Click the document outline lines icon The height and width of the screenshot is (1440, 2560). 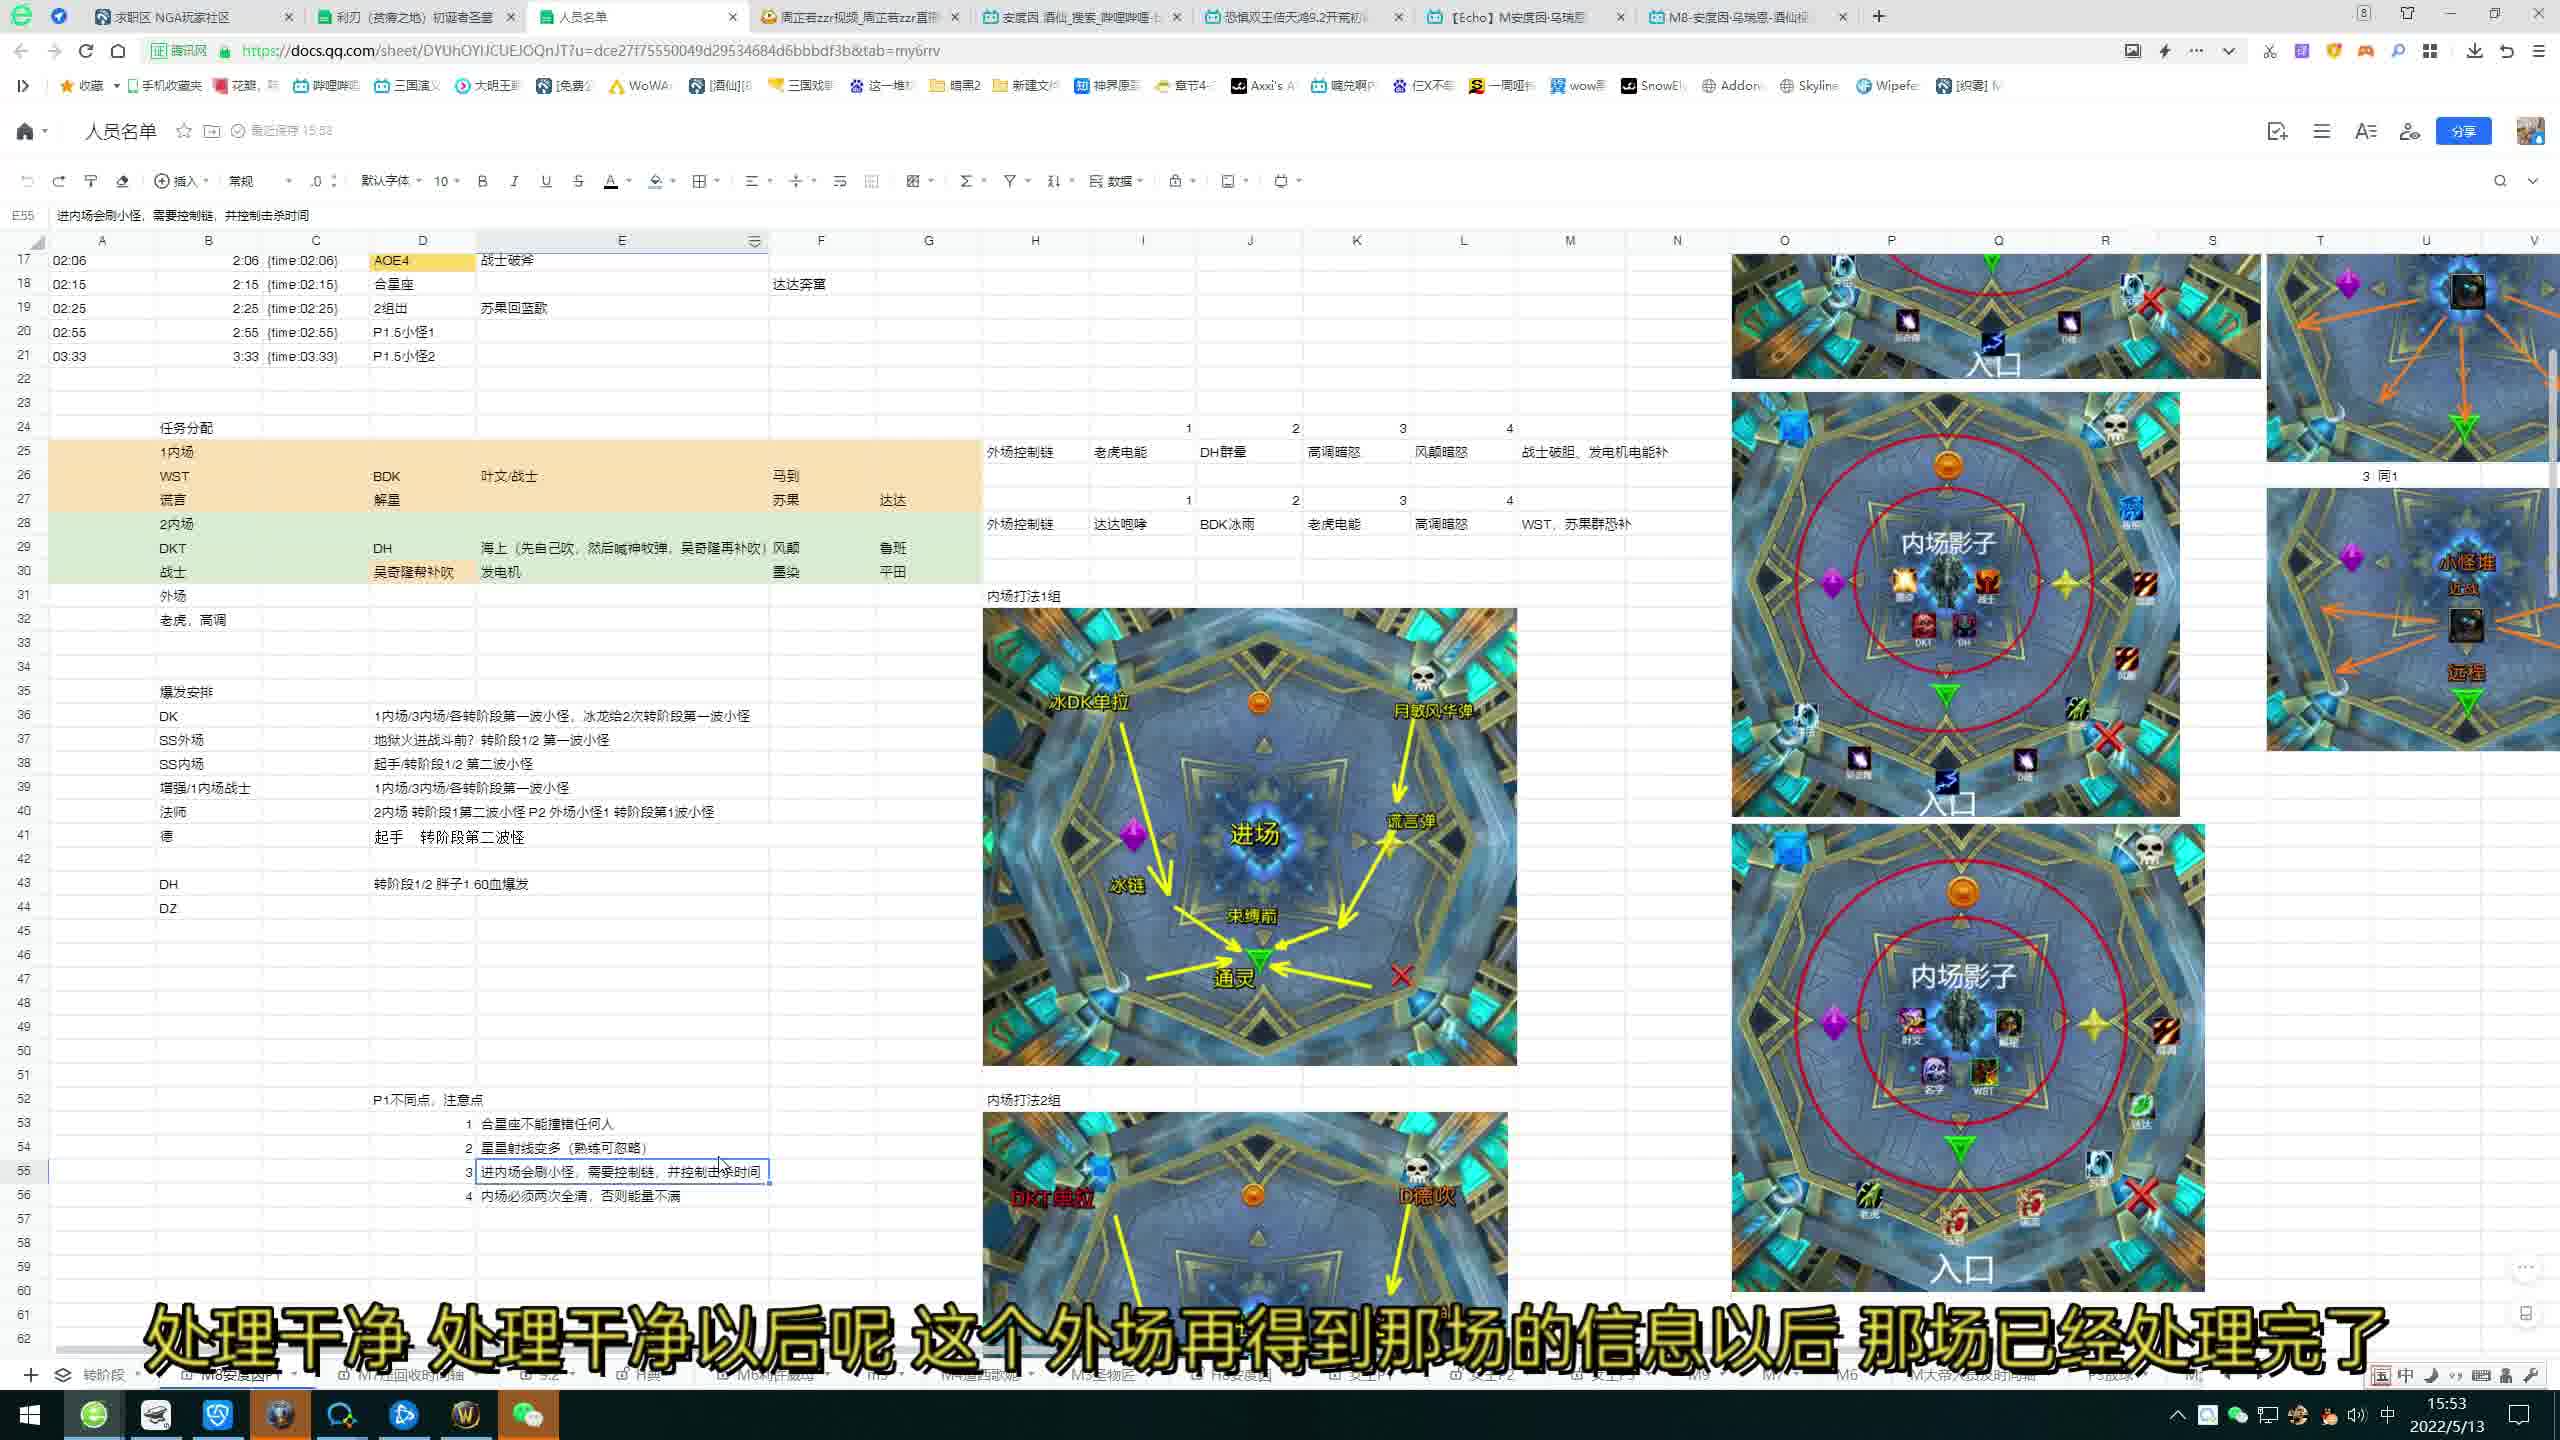tap(2322, 131)
